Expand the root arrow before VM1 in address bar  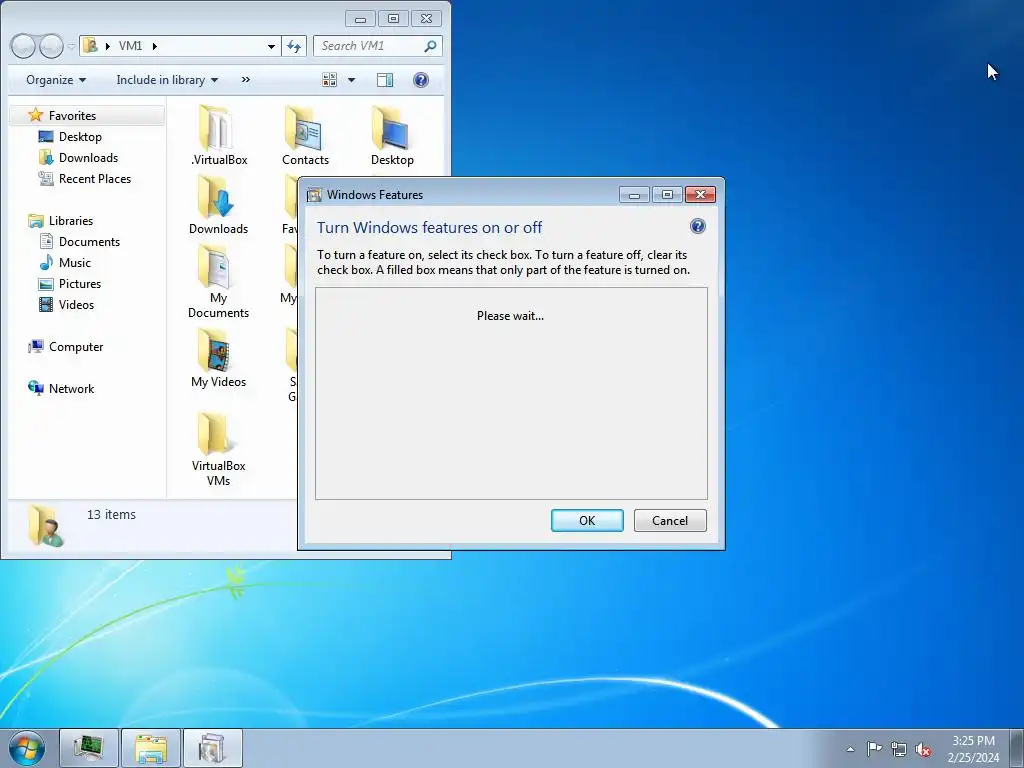pyautogui.click(x=108, y=46)
